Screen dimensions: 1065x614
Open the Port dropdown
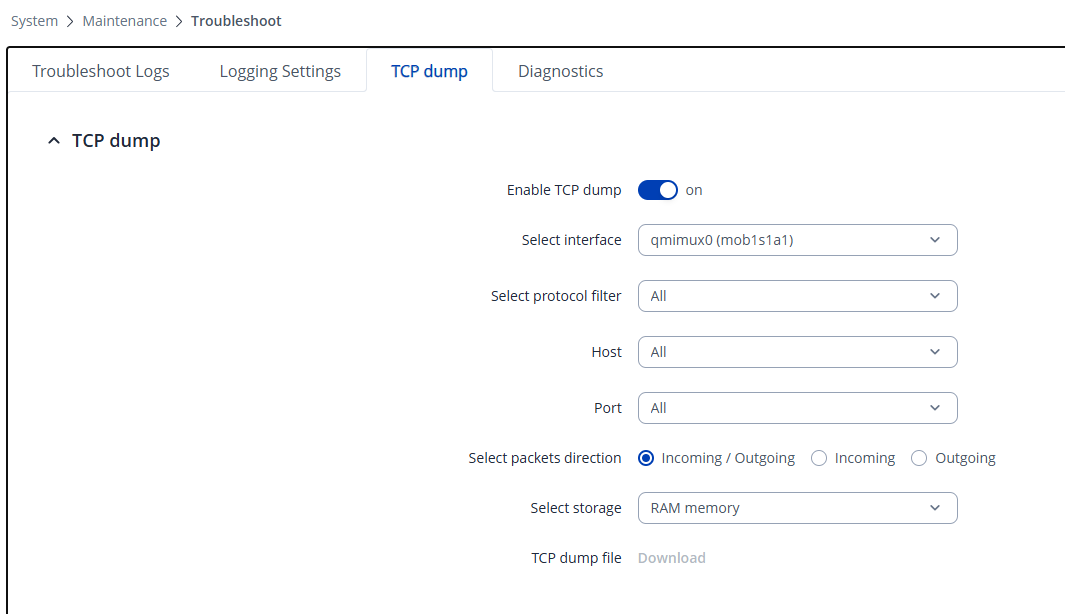[x=797, y=408]
